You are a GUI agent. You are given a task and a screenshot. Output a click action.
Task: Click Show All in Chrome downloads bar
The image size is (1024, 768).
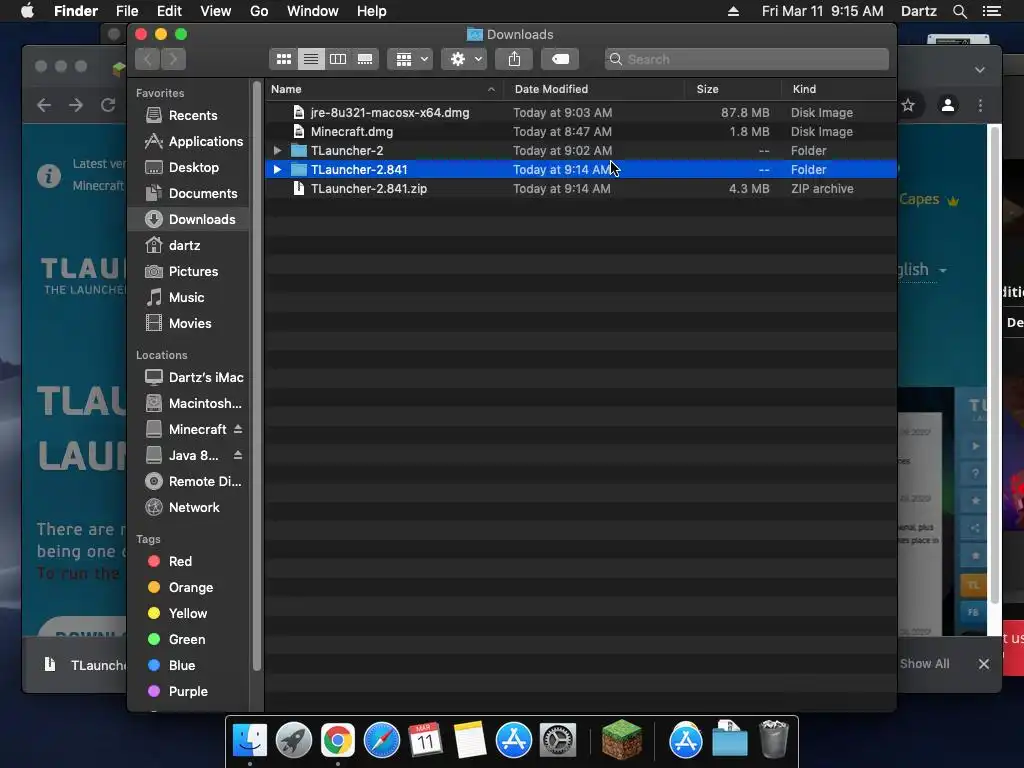coord(924,664)
